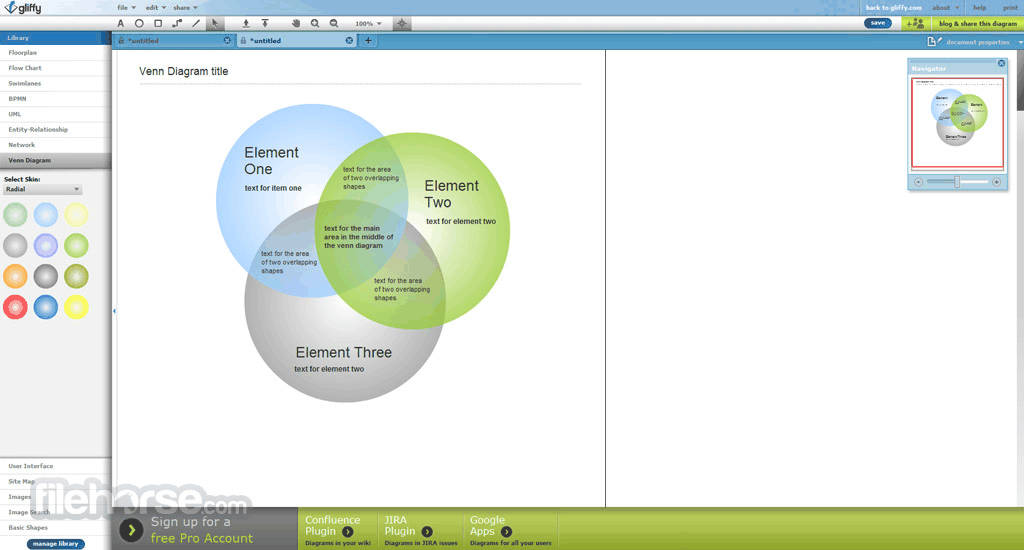Viewport: 1024px width, 550px height.
Task: Select the Text tool in toolbar
Action: click(121, 23)
